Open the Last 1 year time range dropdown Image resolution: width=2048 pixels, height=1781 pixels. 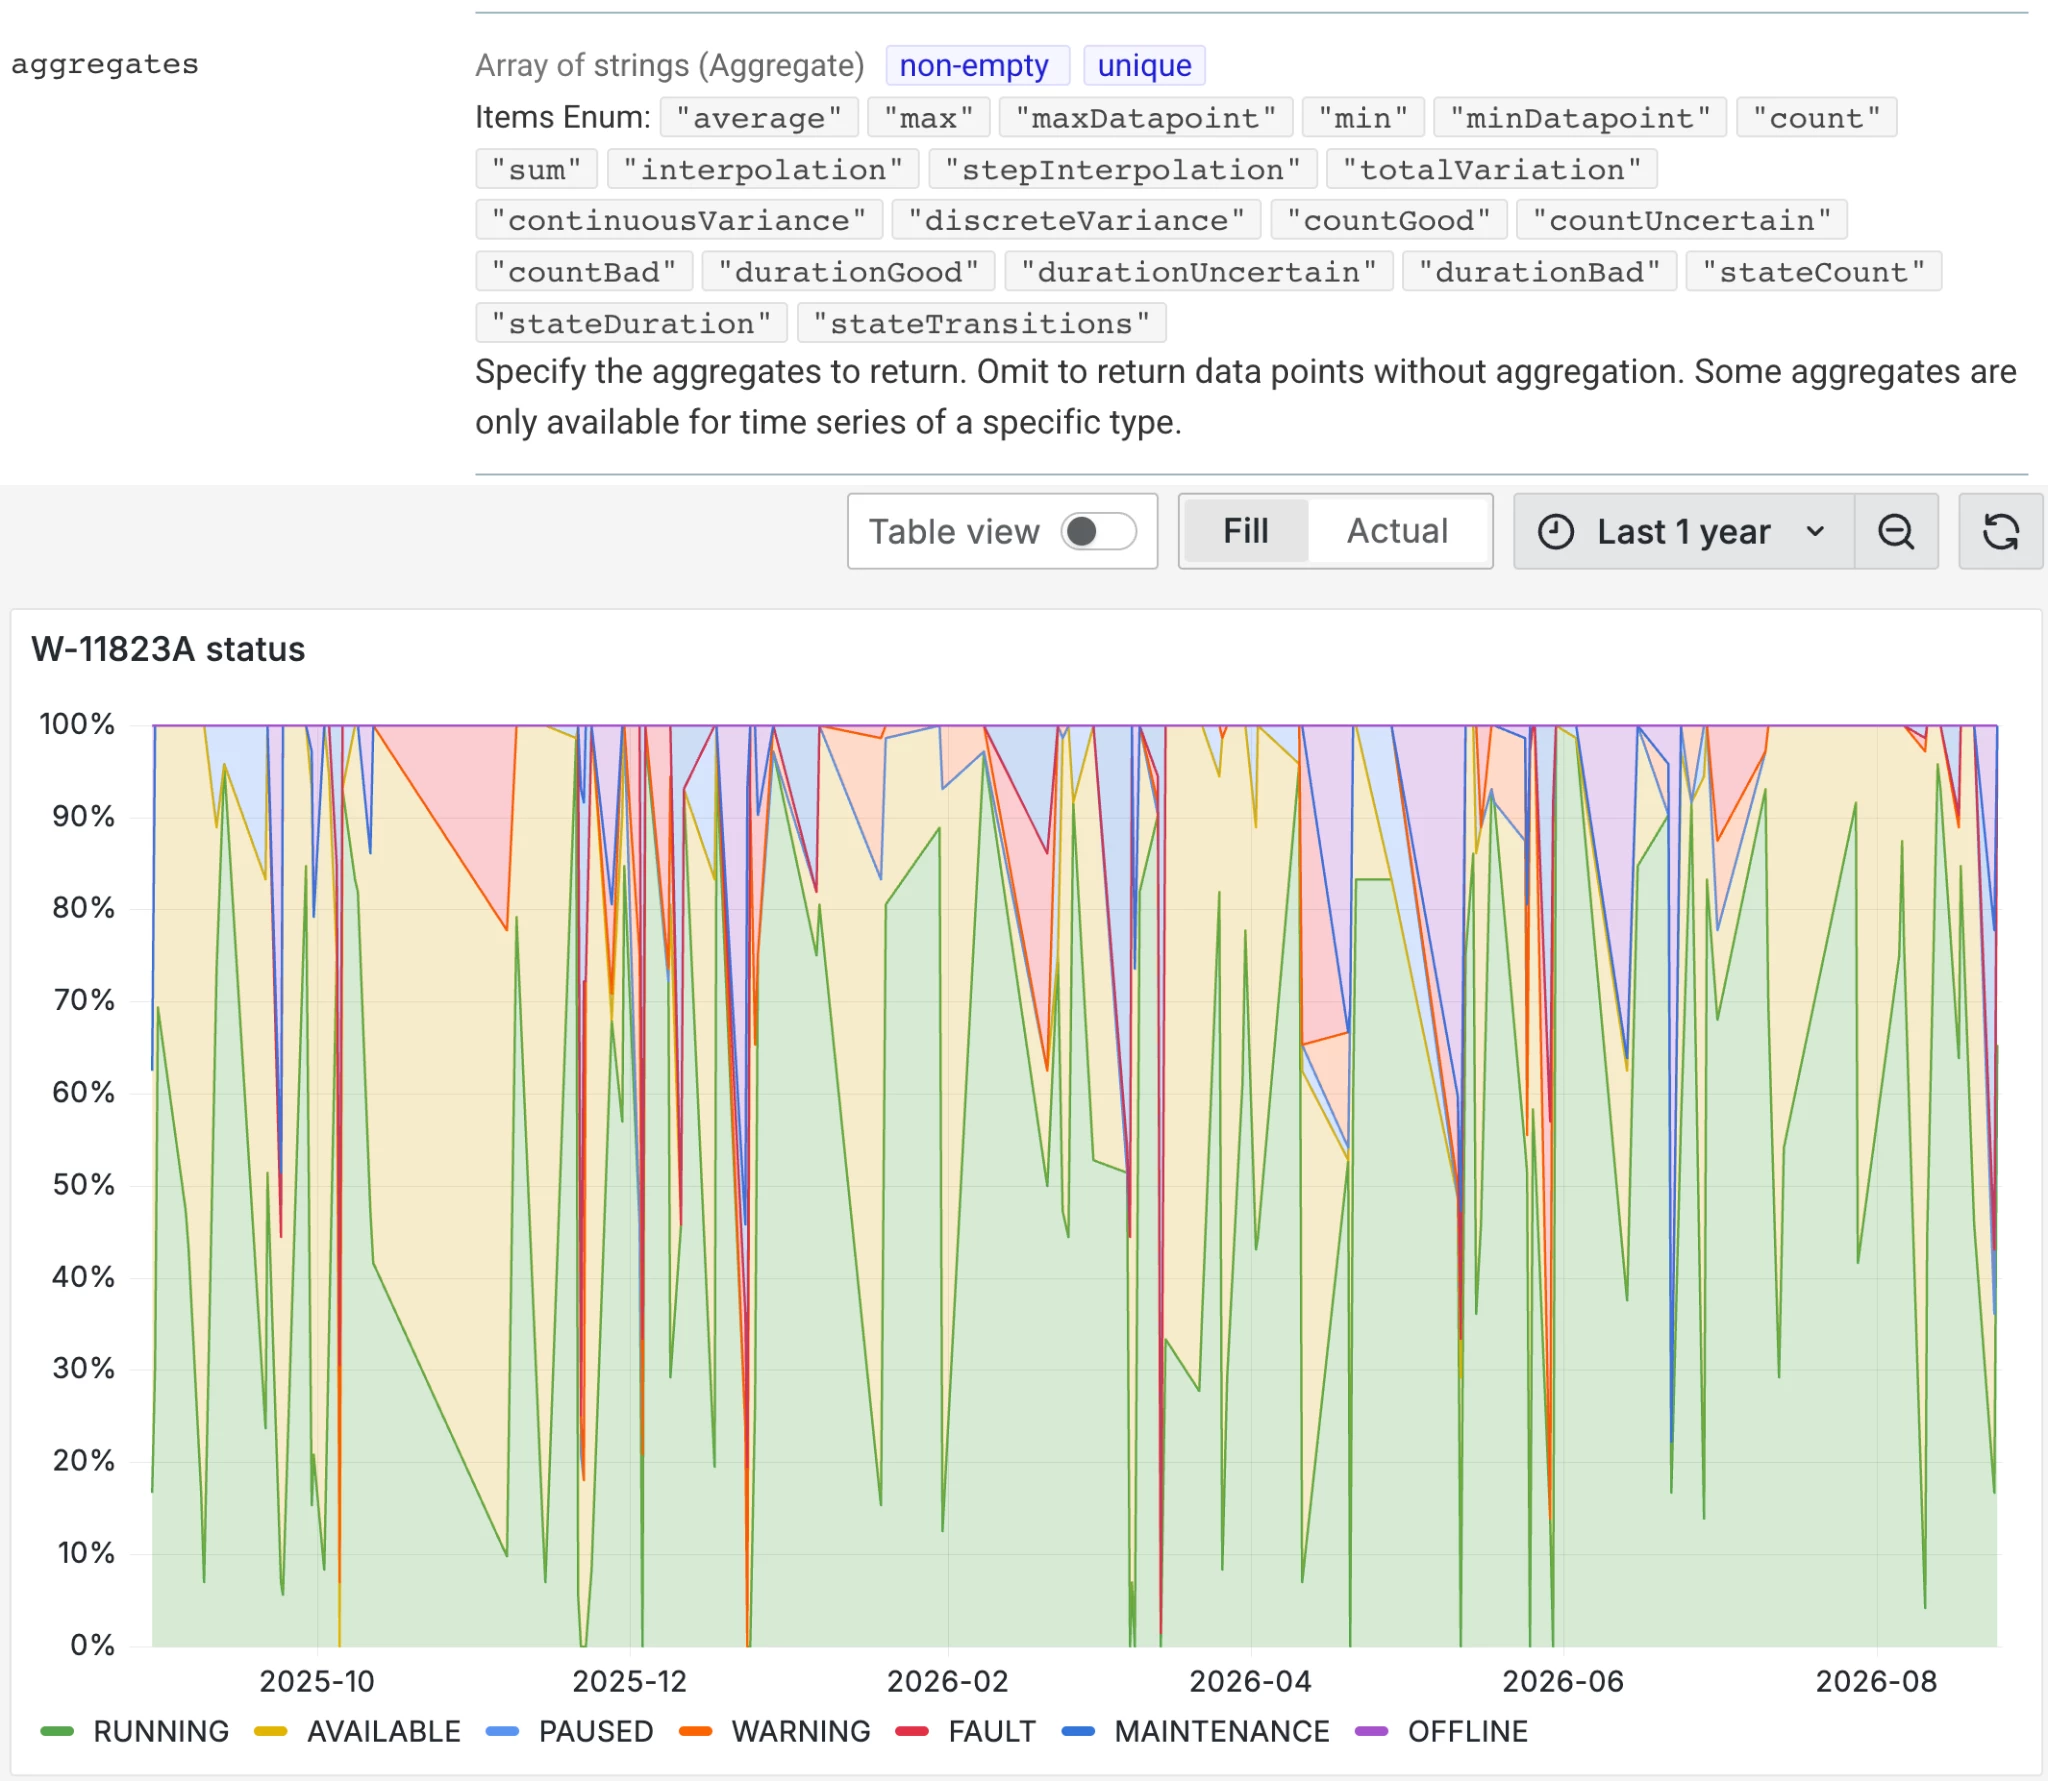(1684, 532)
